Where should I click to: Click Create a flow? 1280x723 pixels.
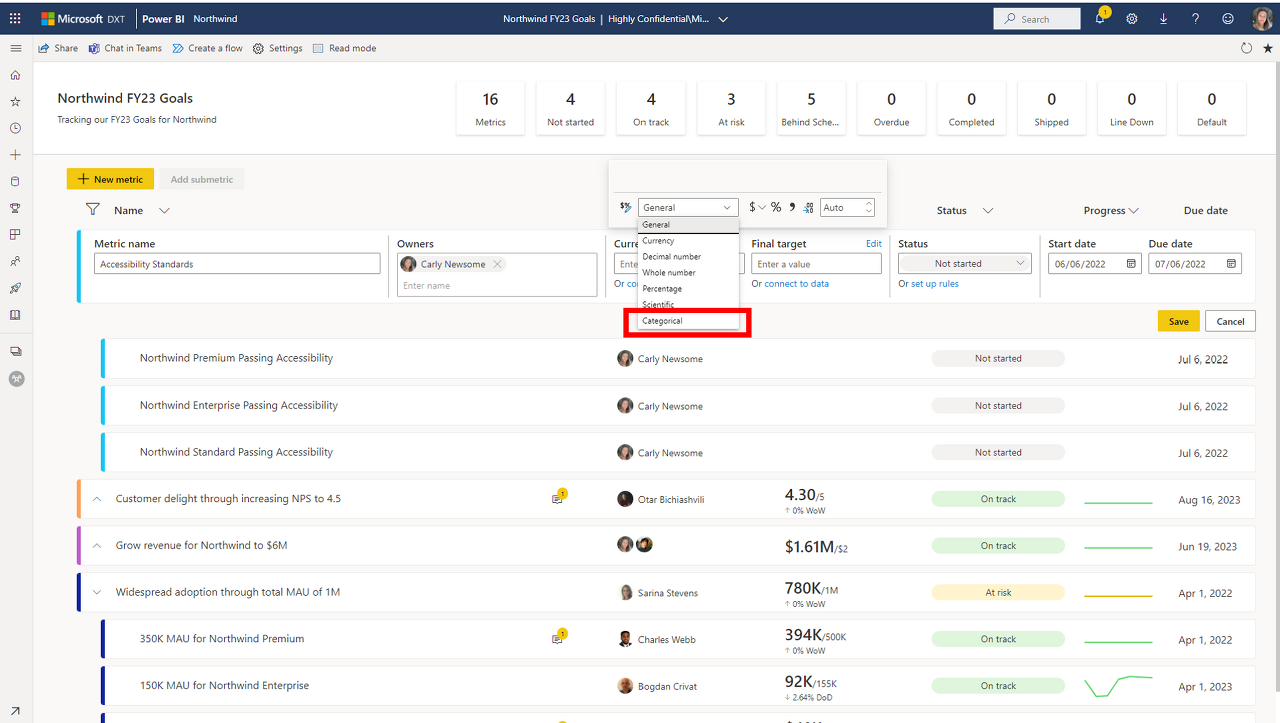pos(207,48)
